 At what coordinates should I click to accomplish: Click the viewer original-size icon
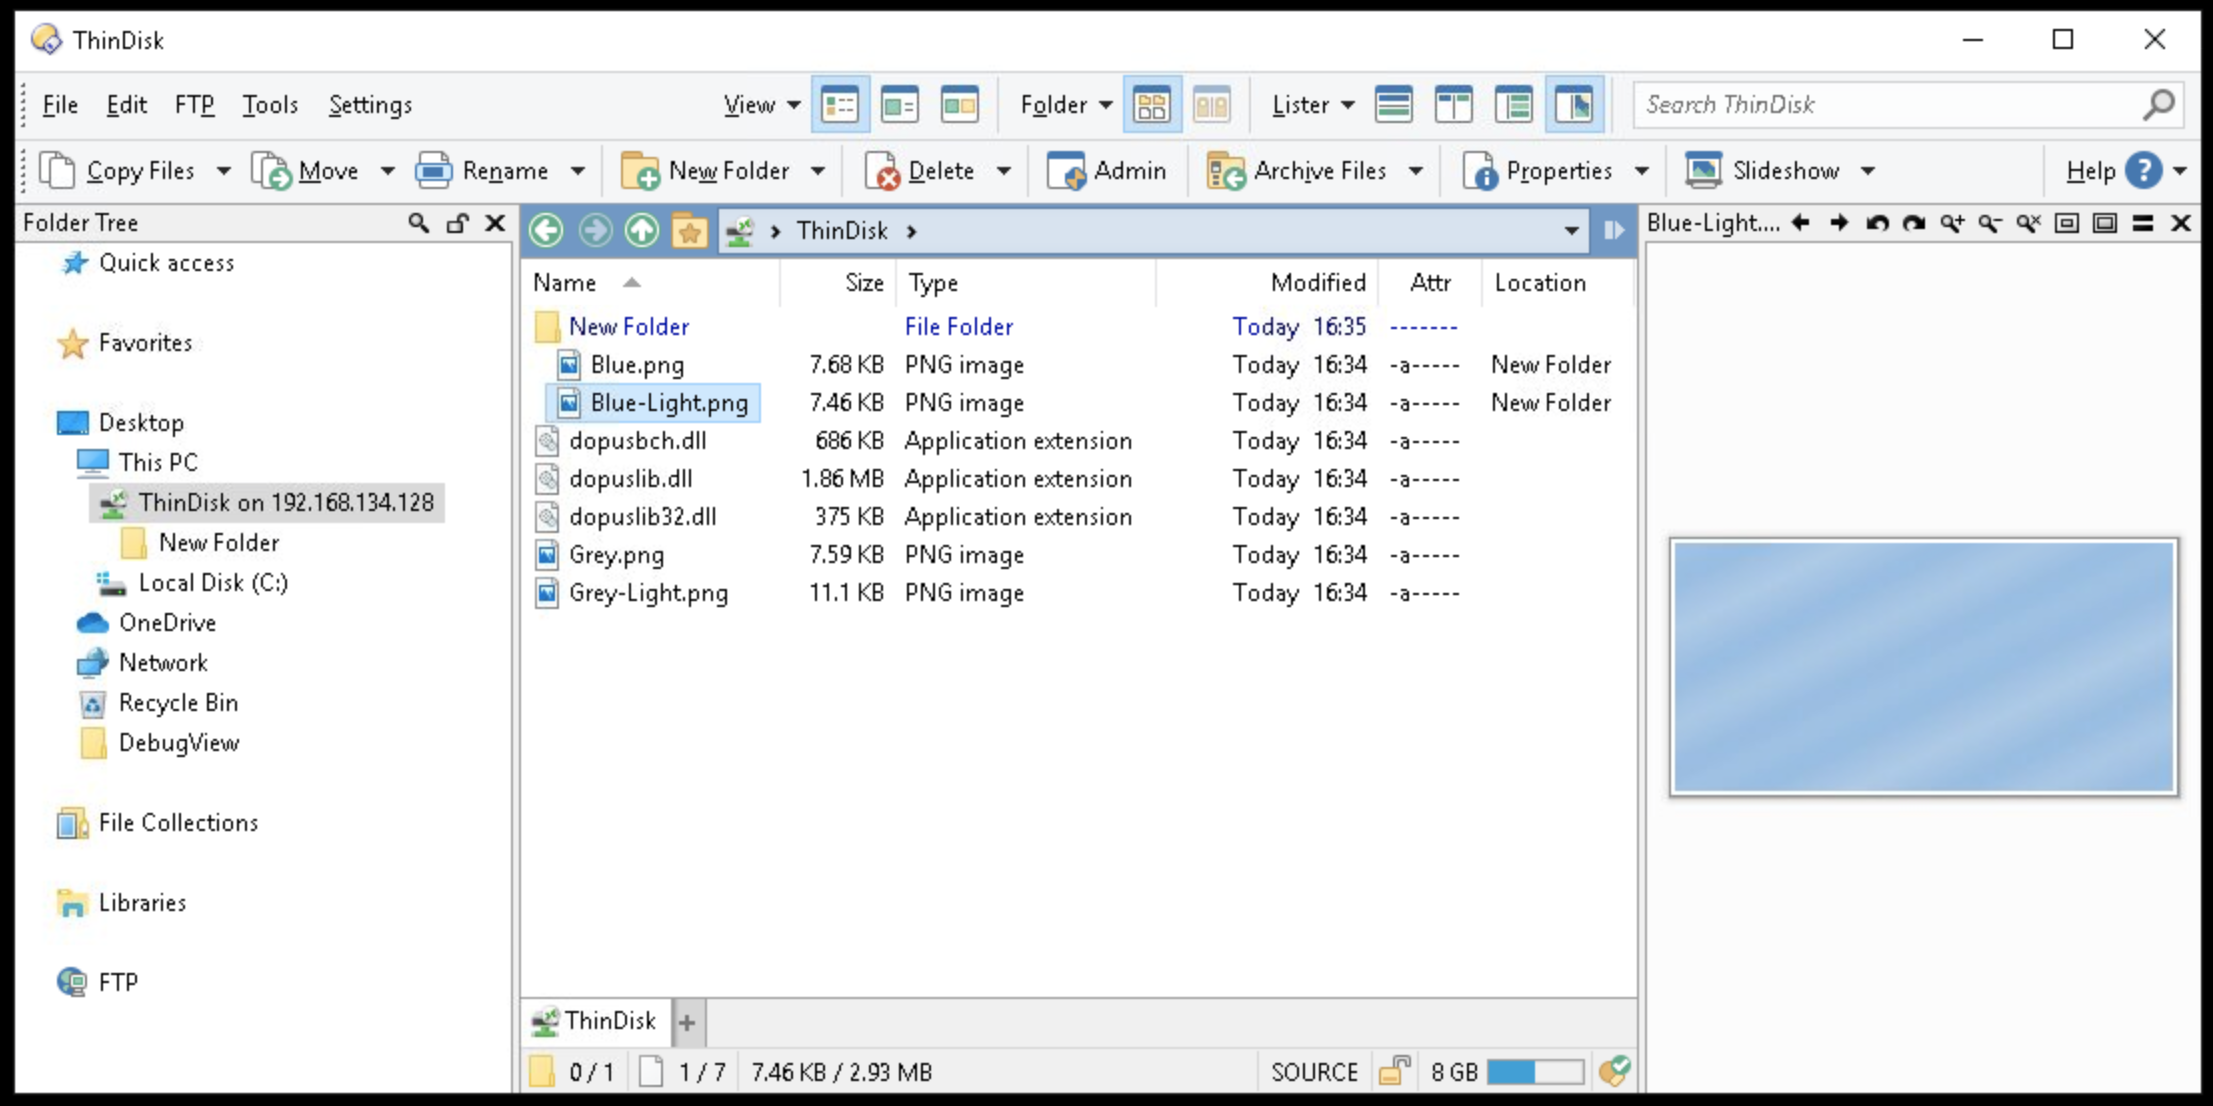point(2067,223)
